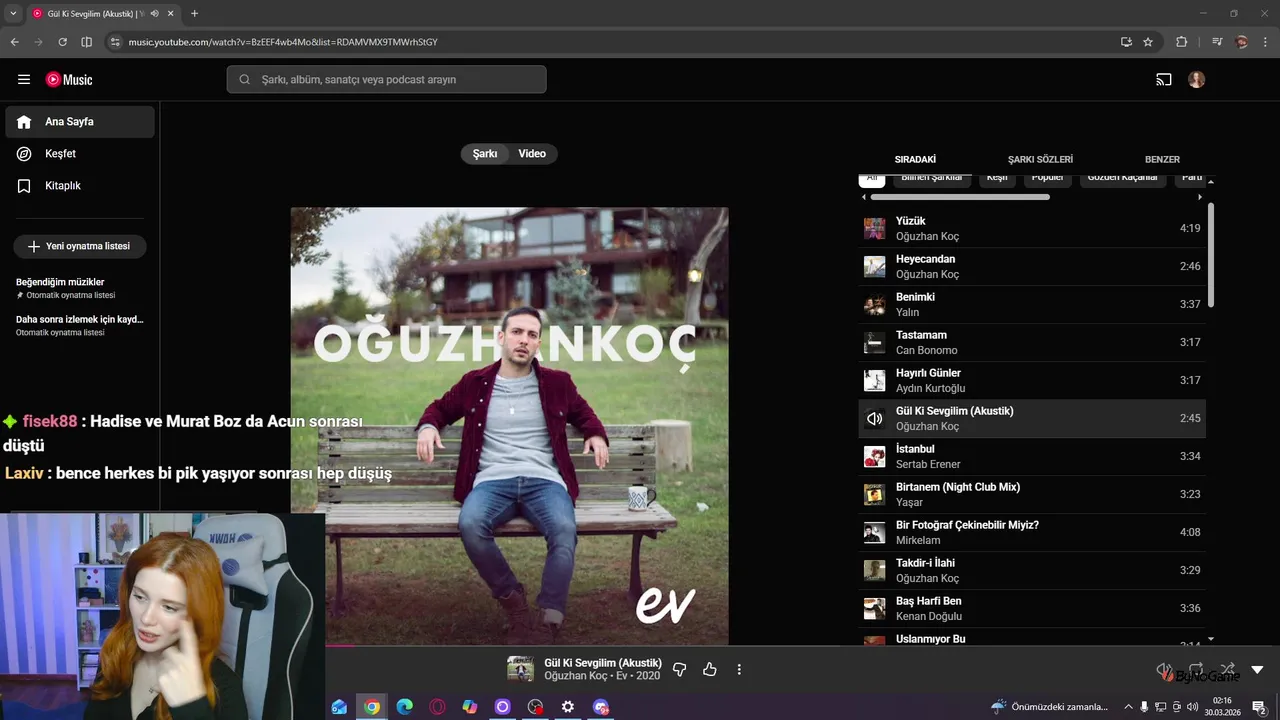Open Settings gear in the taskbar
The height and width of the screenshot is (720, 1280).
point(568,707)
